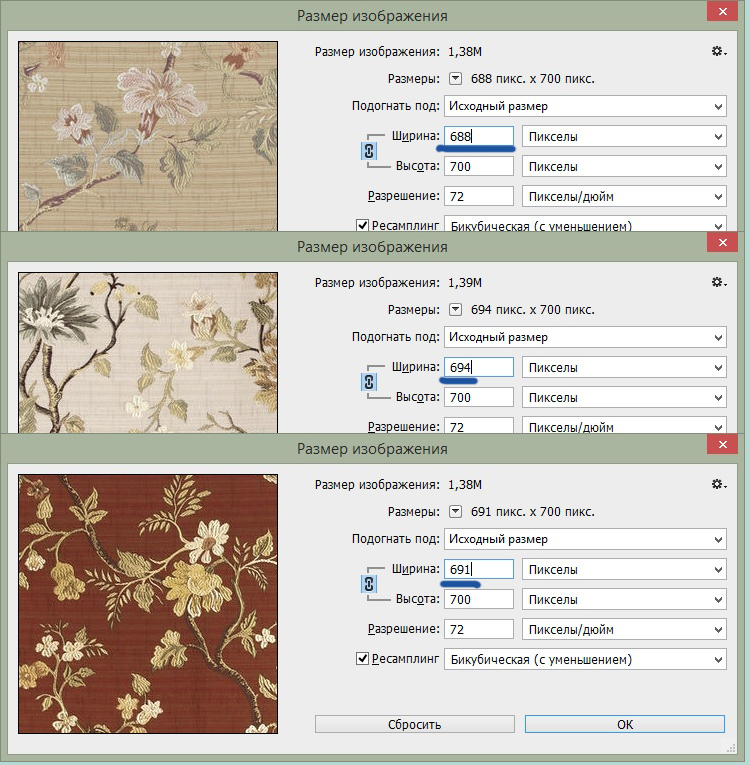Image resolution: width=750 pixels, height=765 pixels.
Task: Open Подогнать под dropdown in the 688-width dialog
Action: (x=585, y=106)
